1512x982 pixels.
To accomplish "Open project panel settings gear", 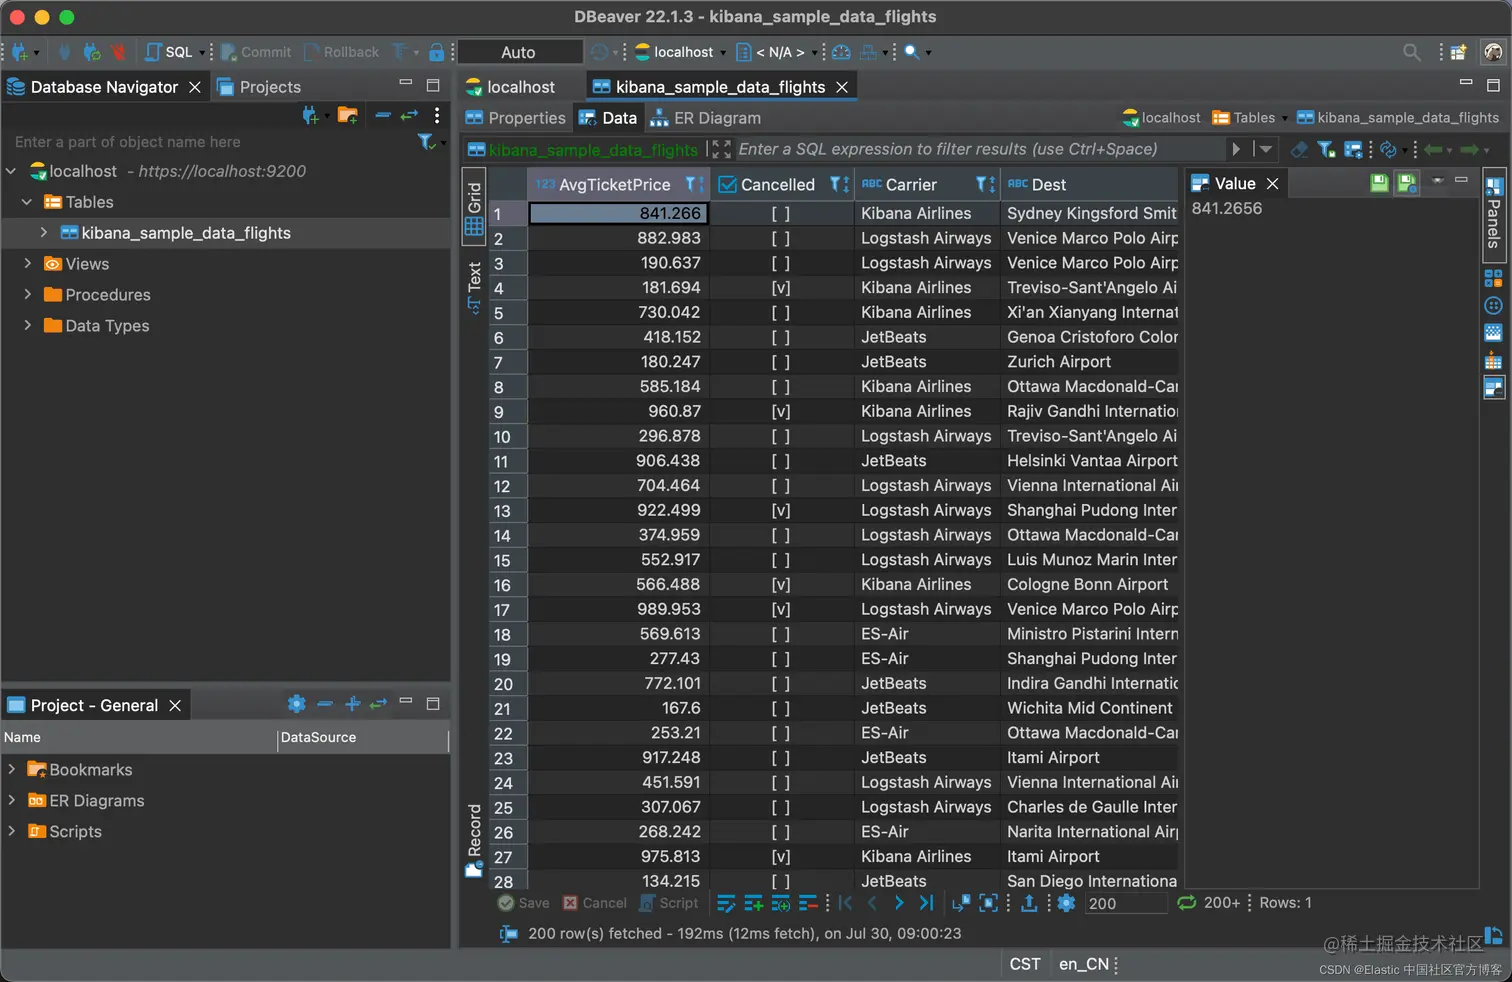I will tap(296, 704).
